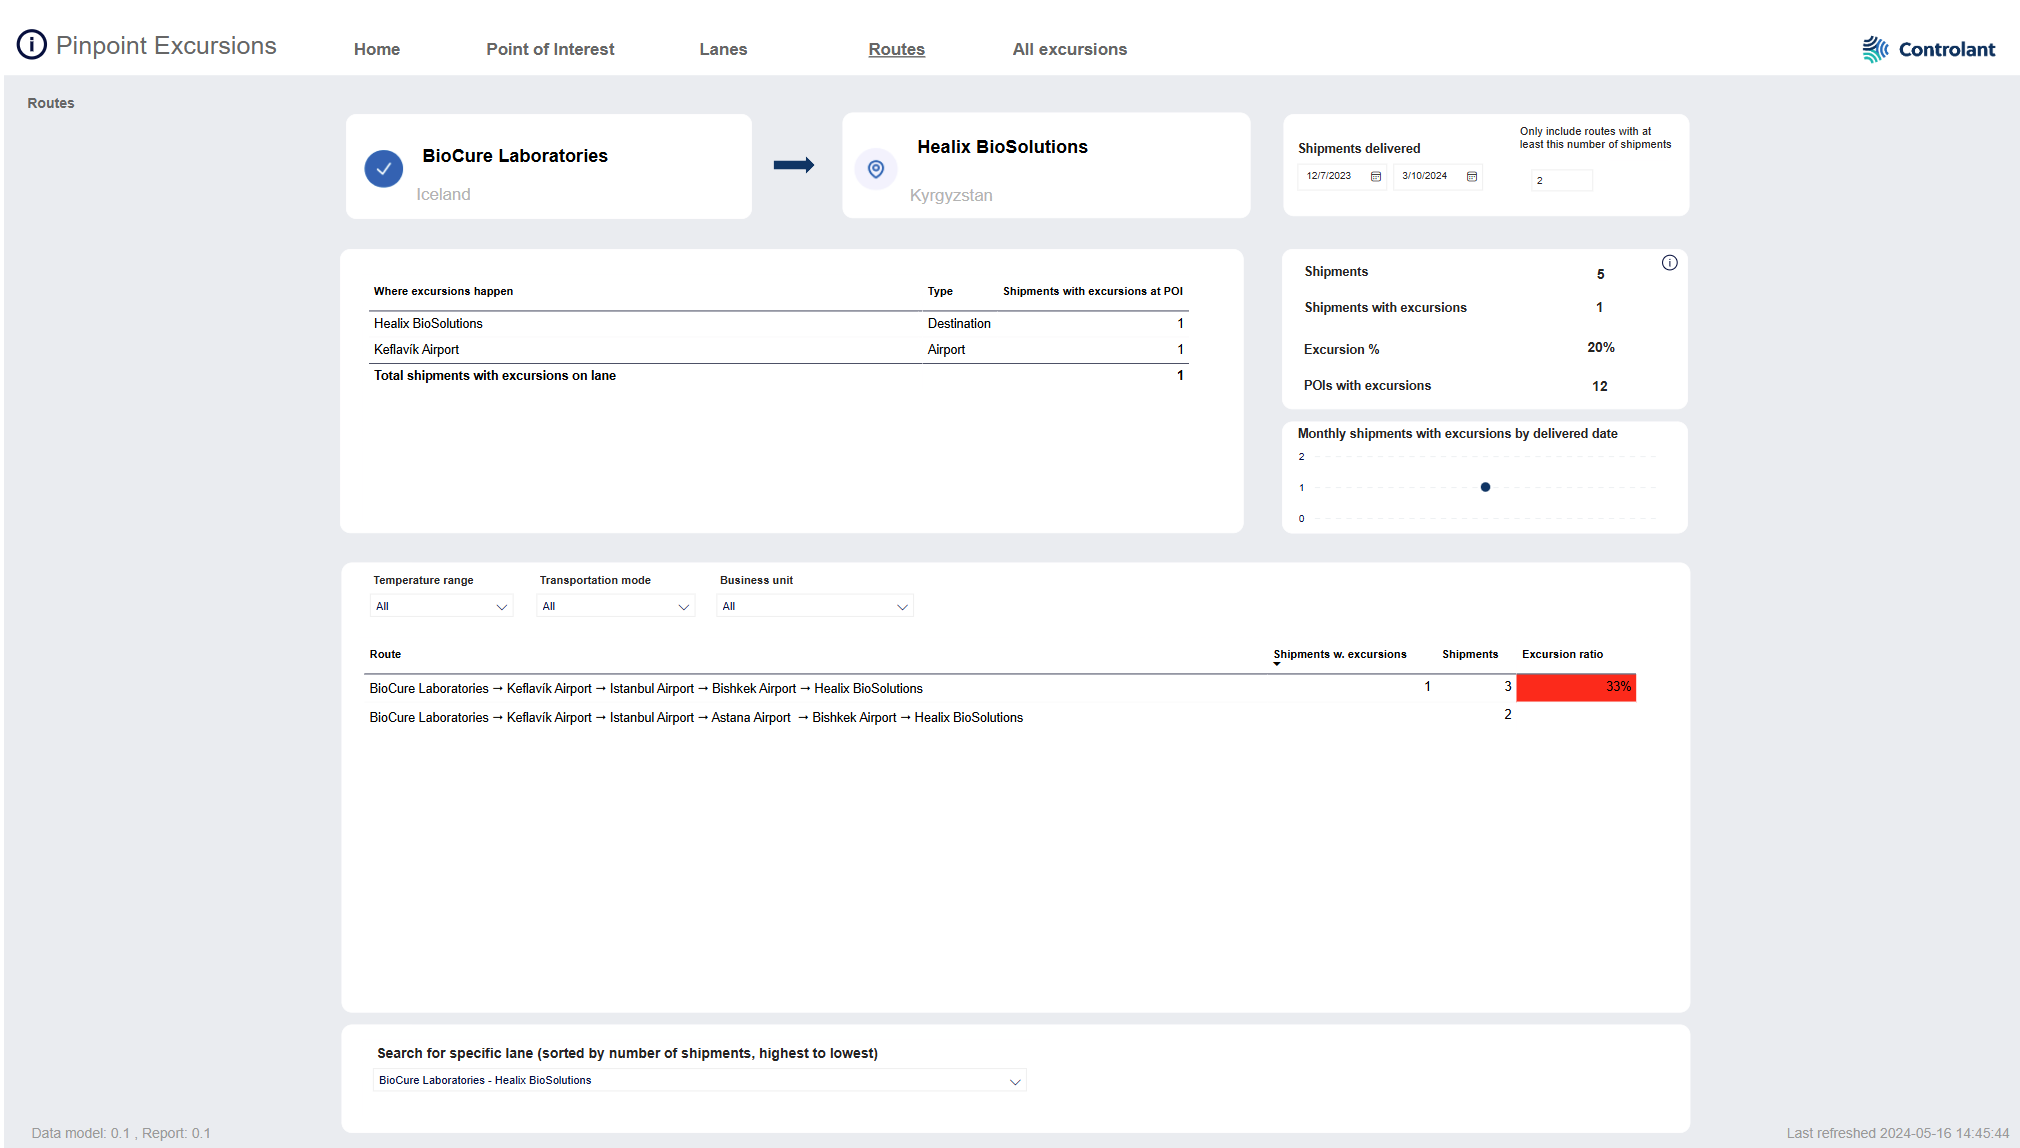
Task: Click the Airport type cell
Action: [946, 349]
